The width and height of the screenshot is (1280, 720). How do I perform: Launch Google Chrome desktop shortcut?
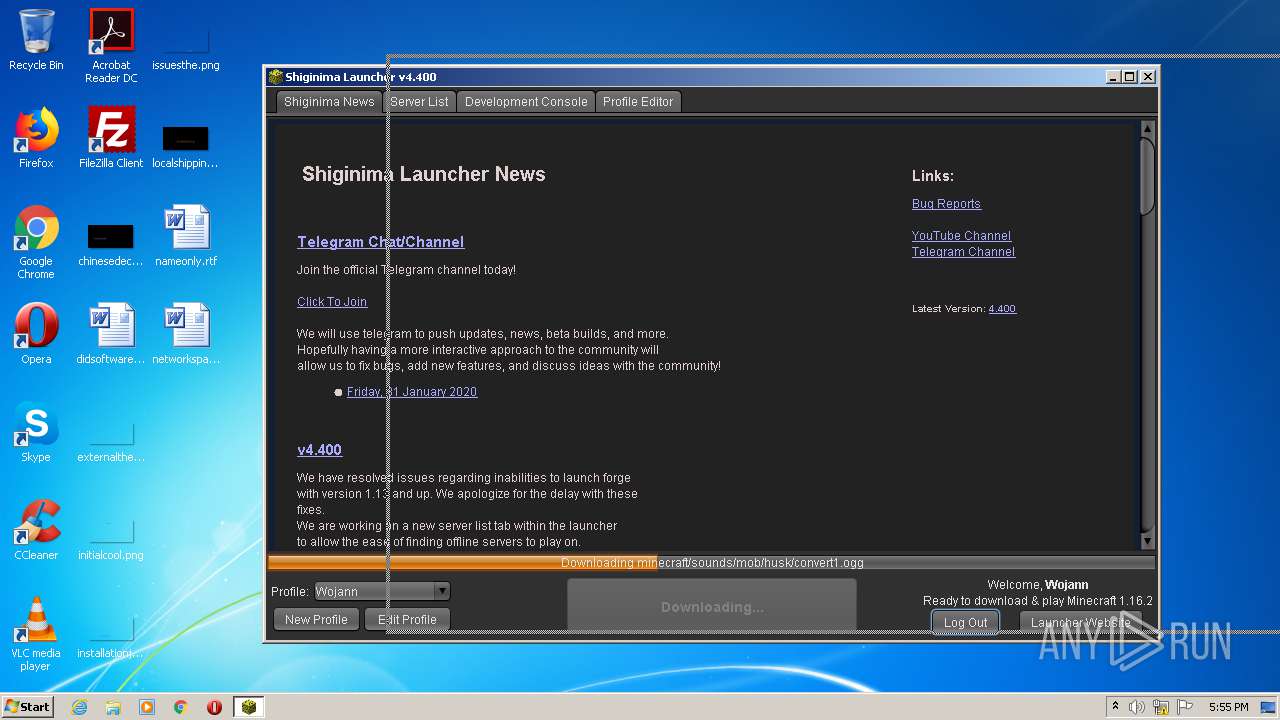pyautogui.click(x=36, y=242)
